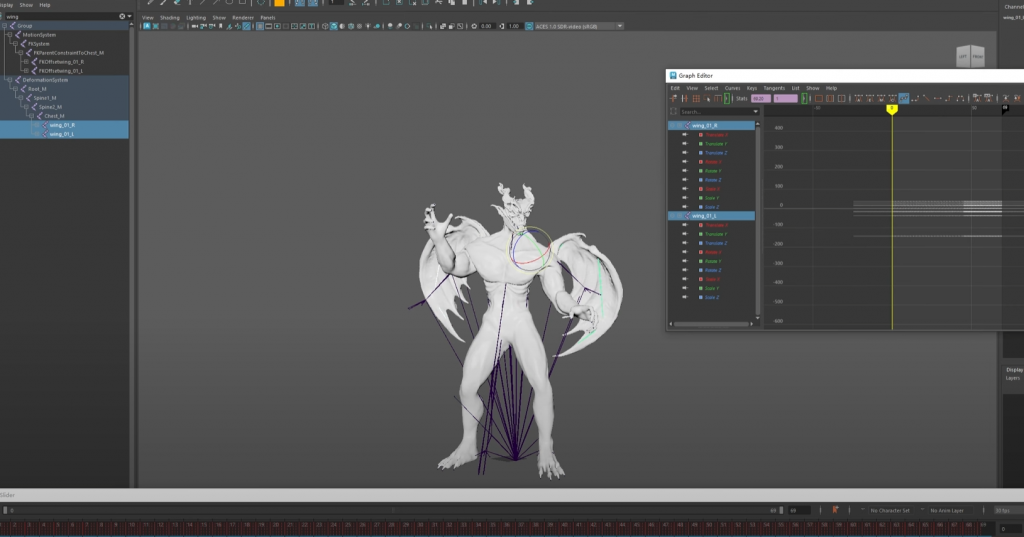
Task: Click Select Camera icon in viewport panel toolbar
Action: [x=195, y=26]
